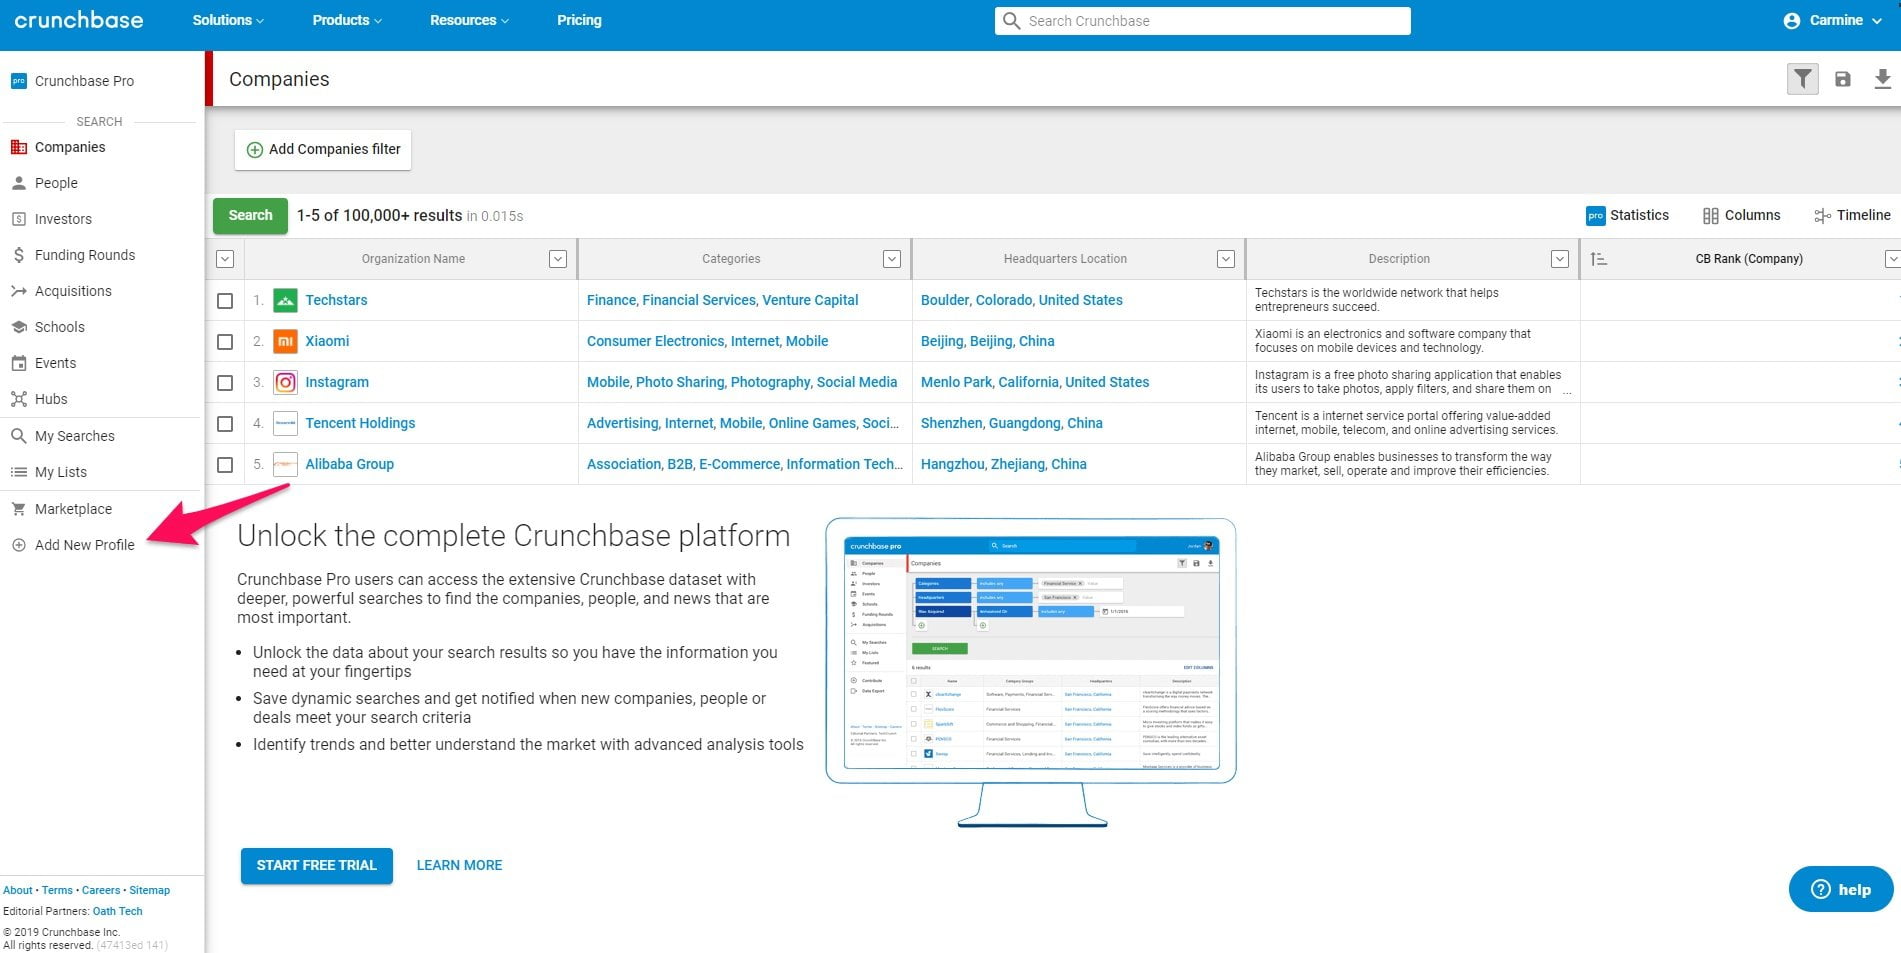Open the Description column dropdown
The image size is (1901, 953).
[1560, 259]
